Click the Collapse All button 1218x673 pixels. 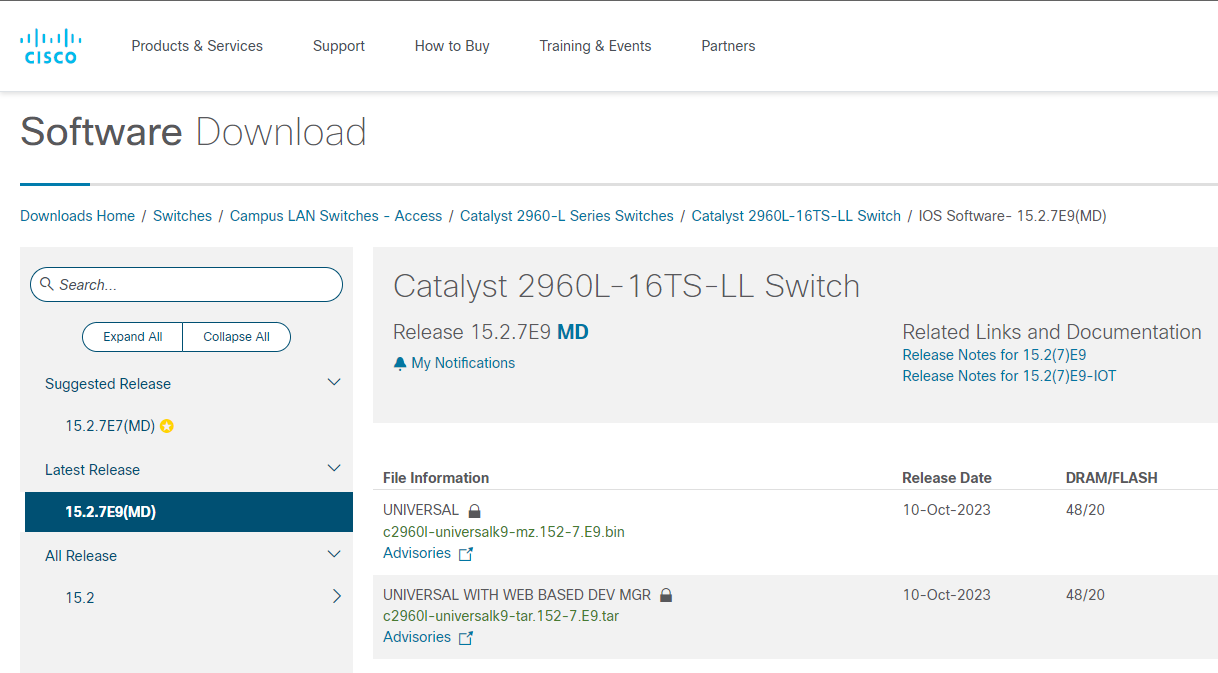237,337
